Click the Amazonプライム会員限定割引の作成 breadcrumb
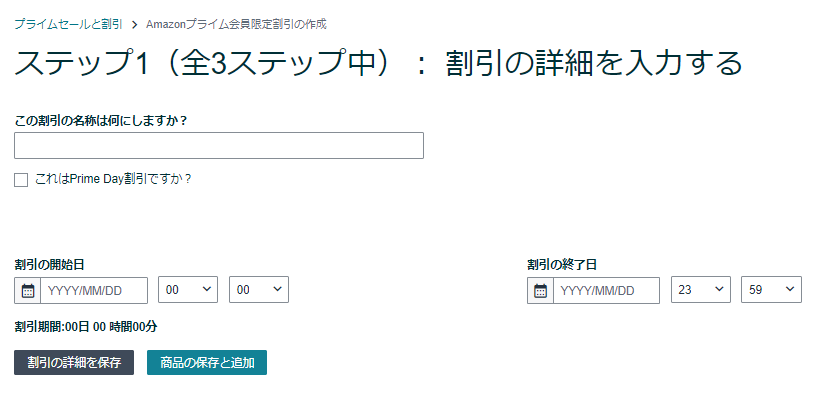This screenshot has height=412, width=829. pos(236,24)
